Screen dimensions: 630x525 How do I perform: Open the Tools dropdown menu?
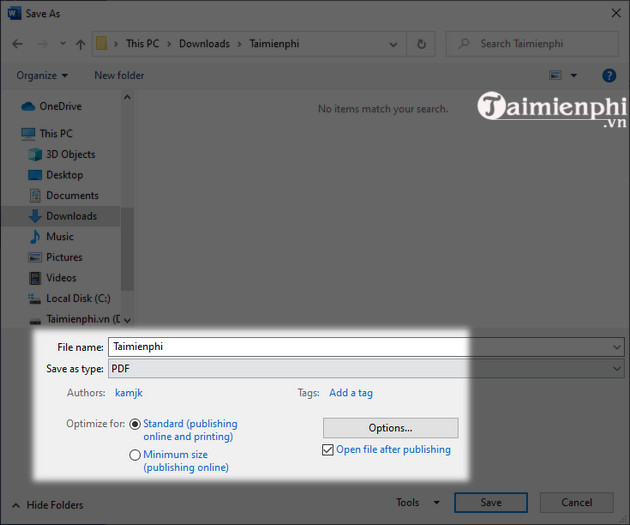tap(417, 503)
